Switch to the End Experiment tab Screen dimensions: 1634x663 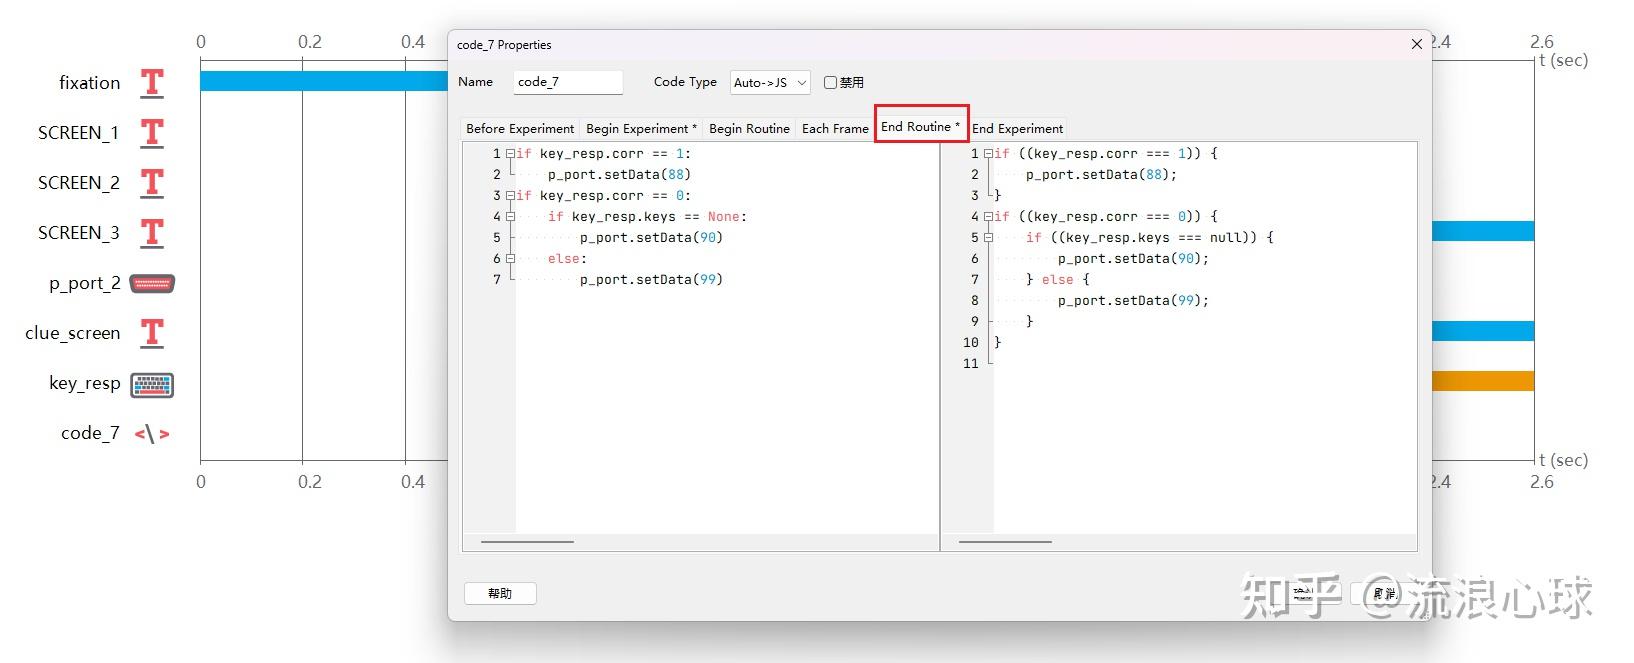pyautogui.click(x=1018, y=128)
